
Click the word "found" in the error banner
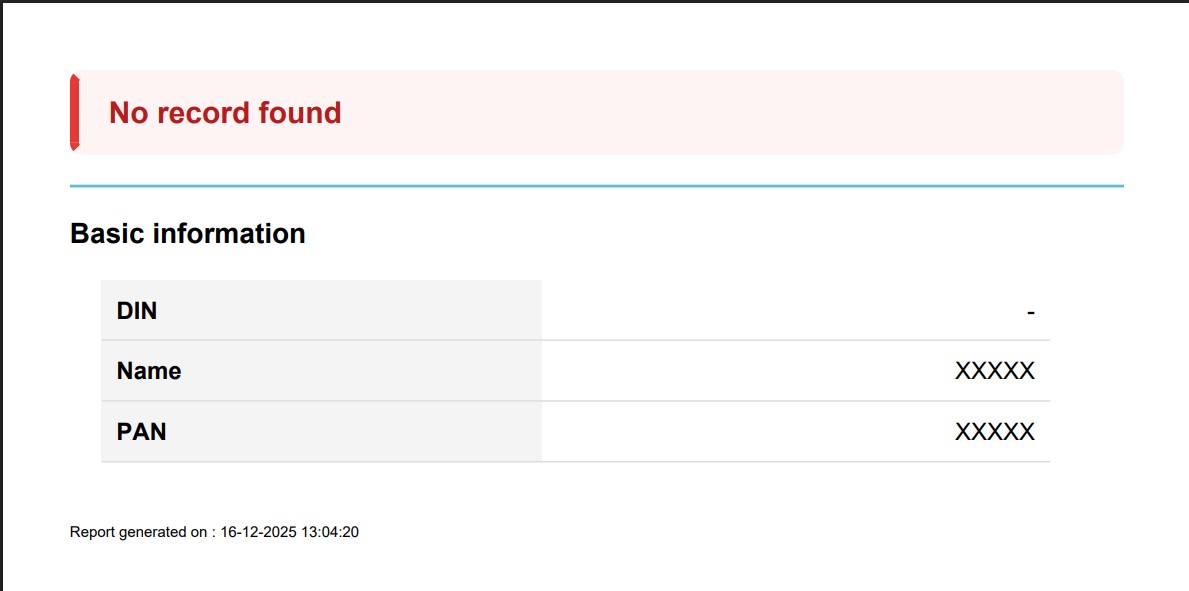tap(299, 113)
